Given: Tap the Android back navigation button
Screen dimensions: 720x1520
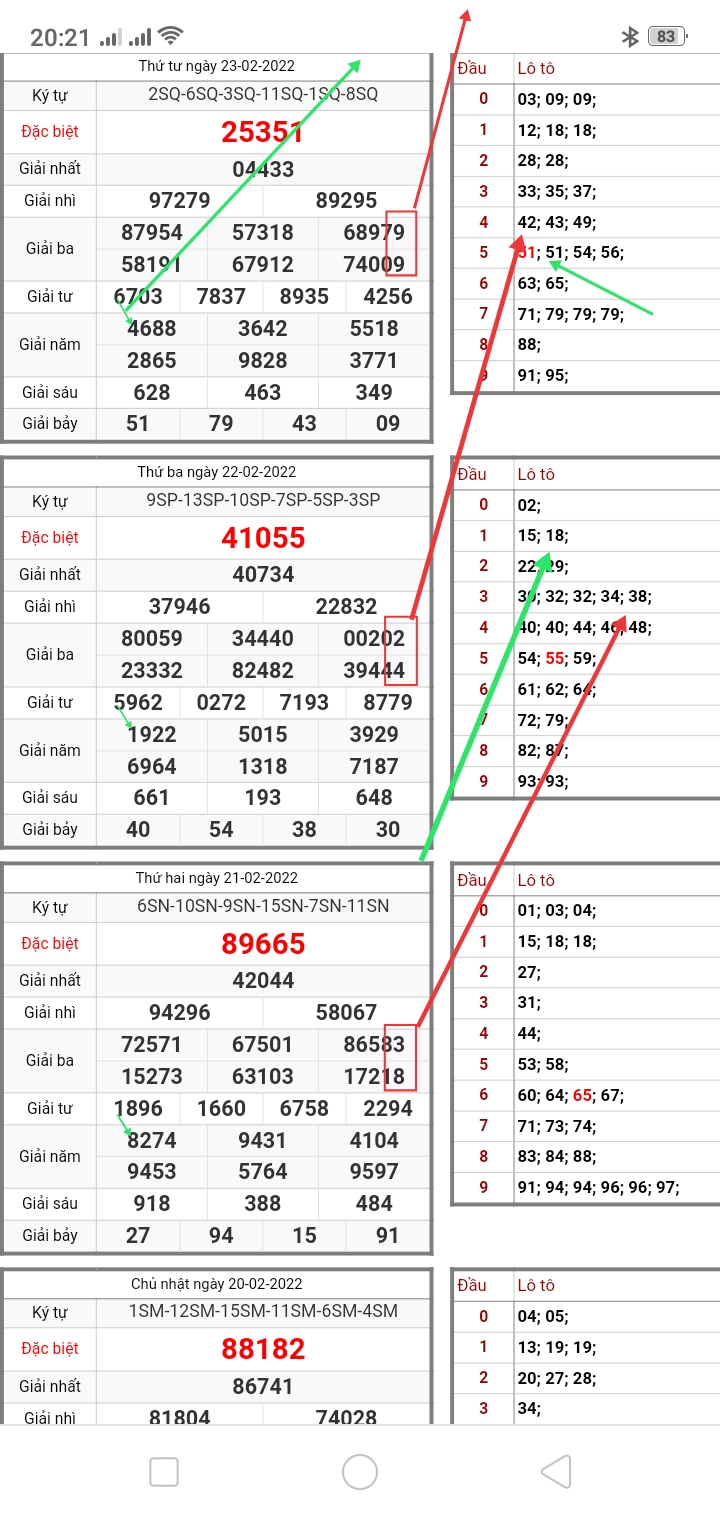Looking at the screenshot, I should (x=556, y=1472).
